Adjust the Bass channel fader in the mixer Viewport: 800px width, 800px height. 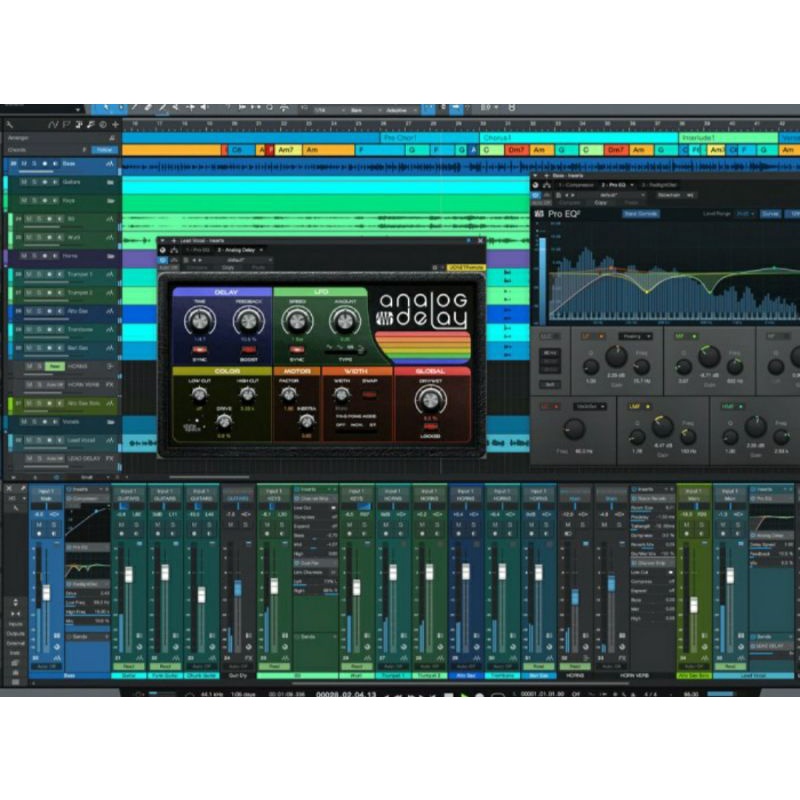(46, 592)
